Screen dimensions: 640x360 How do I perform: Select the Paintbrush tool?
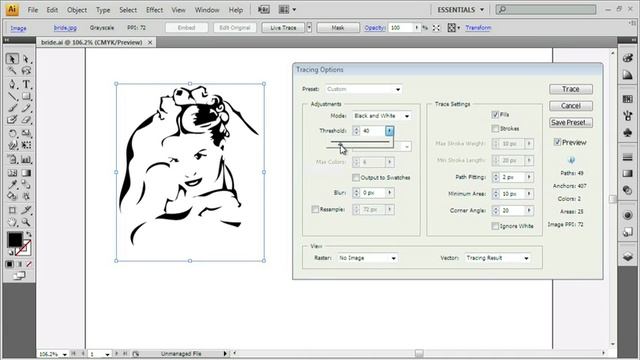pyautogui.click(x=12, y=108)
